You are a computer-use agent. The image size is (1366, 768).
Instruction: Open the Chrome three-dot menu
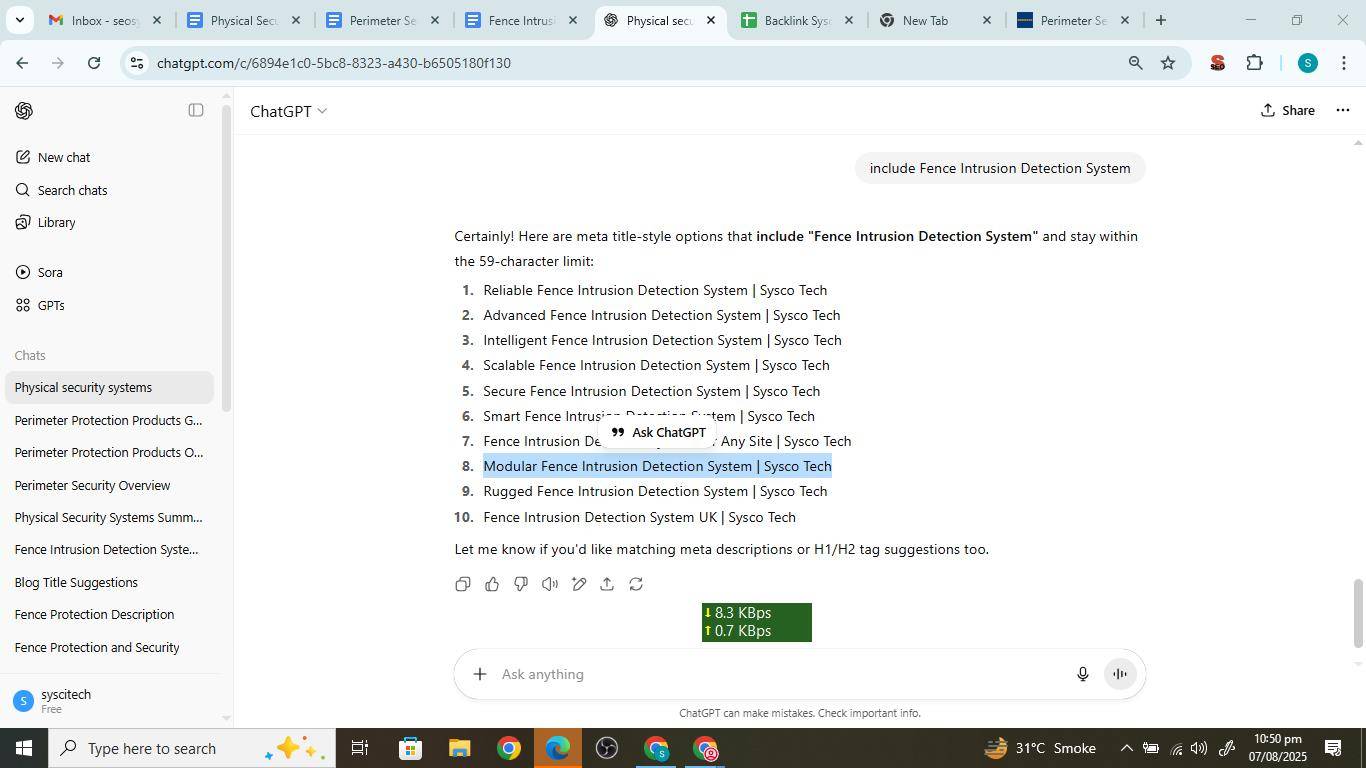(1343, 63)
